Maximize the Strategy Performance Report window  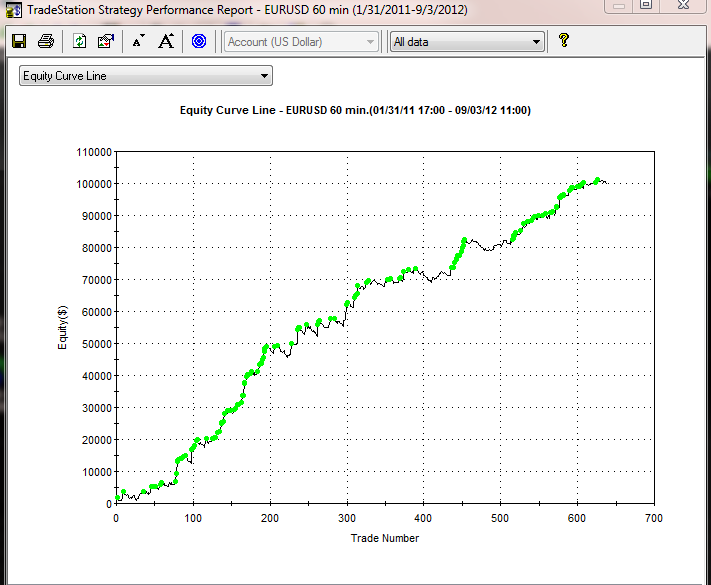646,6
